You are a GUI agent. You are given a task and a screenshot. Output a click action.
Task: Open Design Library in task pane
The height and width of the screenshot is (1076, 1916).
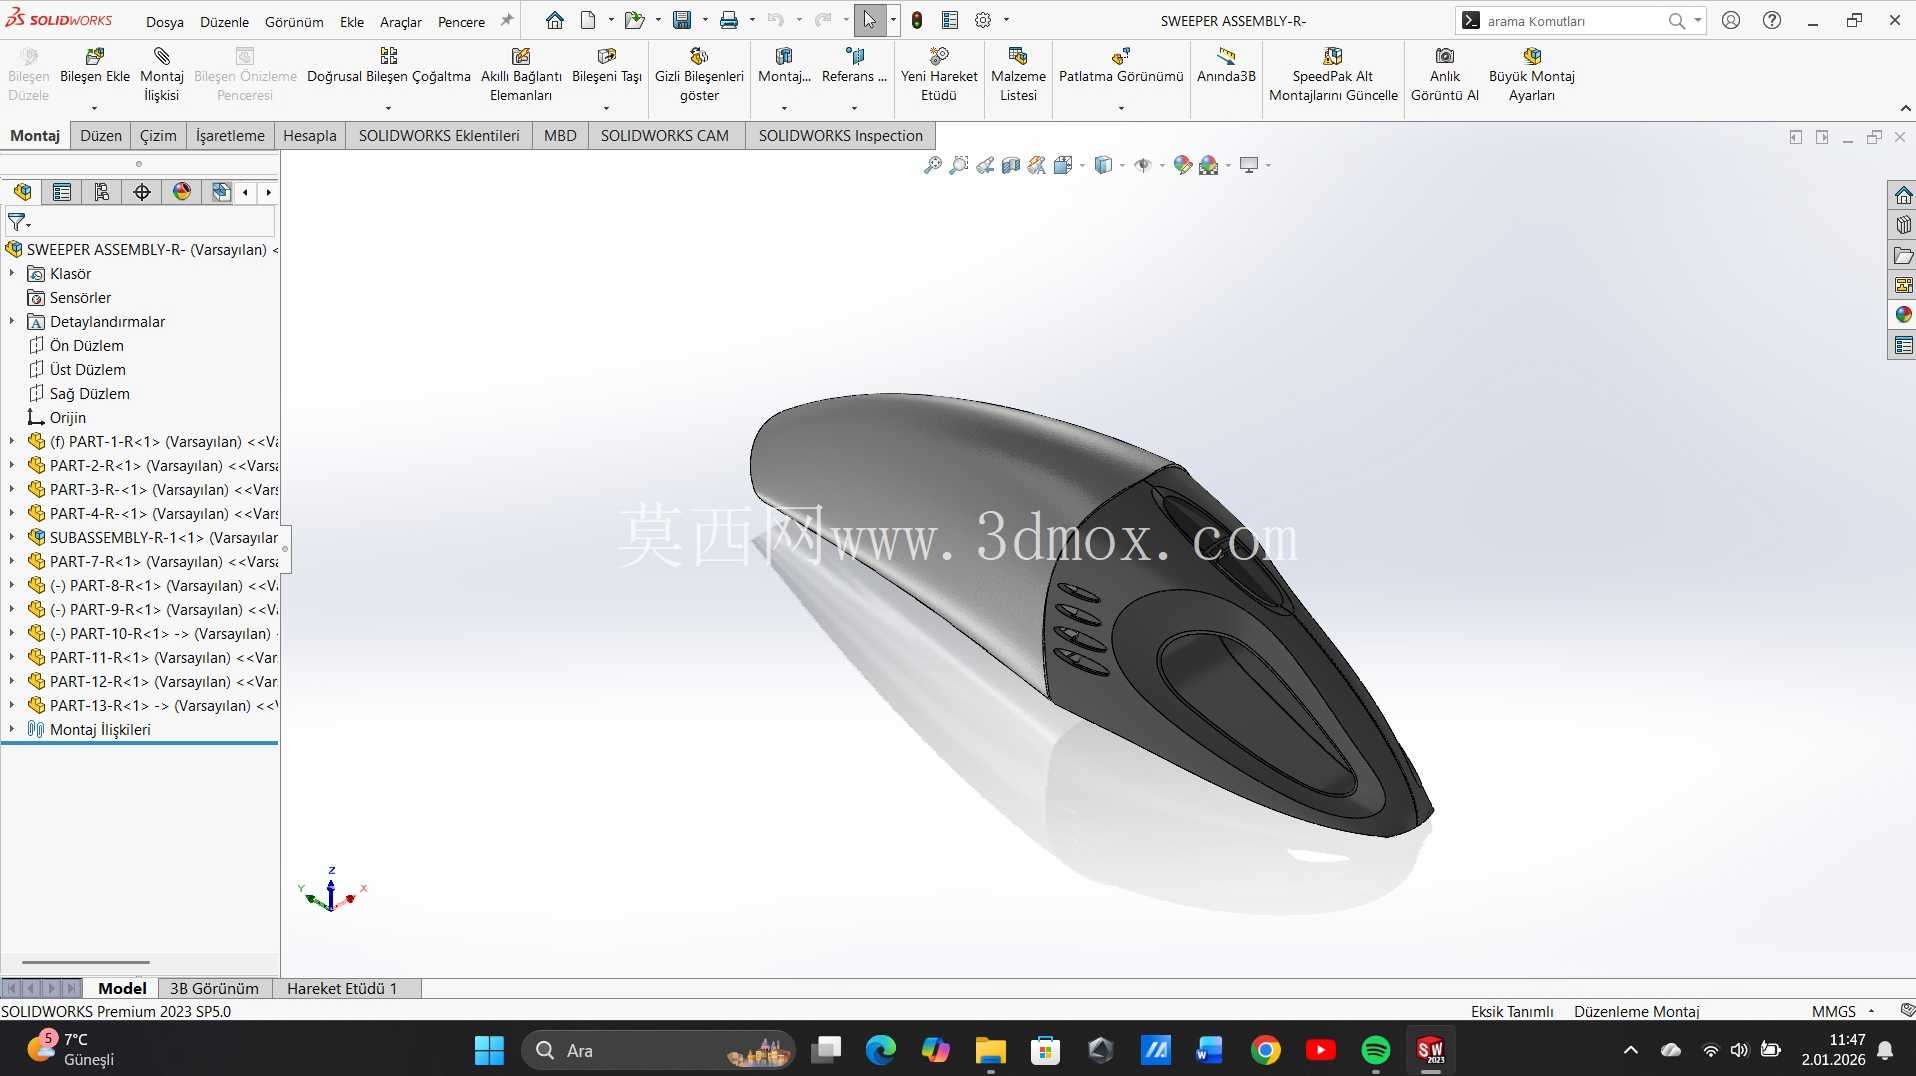[x=1903, y=225]
